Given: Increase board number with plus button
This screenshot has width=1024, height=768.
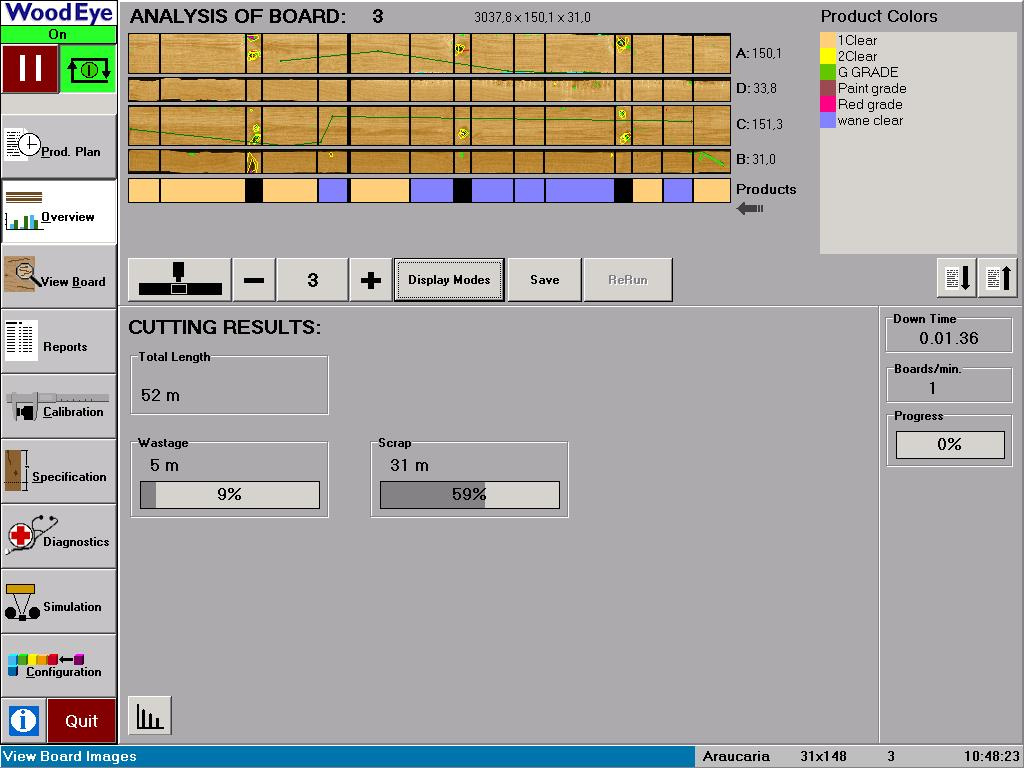Looking at the screenshot, I should tap(370, 280).
